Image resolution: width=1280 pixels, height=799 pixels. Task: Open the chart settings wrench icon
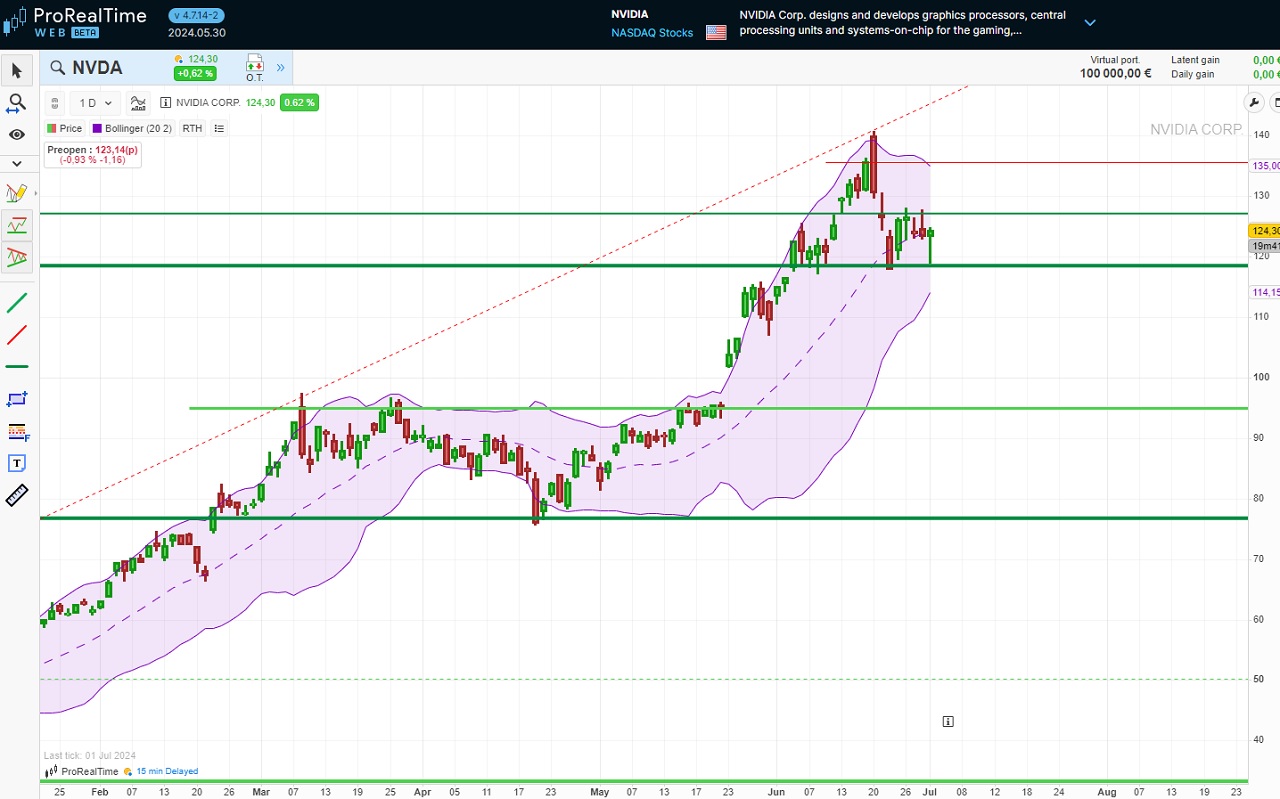(x=1254, y=102)
